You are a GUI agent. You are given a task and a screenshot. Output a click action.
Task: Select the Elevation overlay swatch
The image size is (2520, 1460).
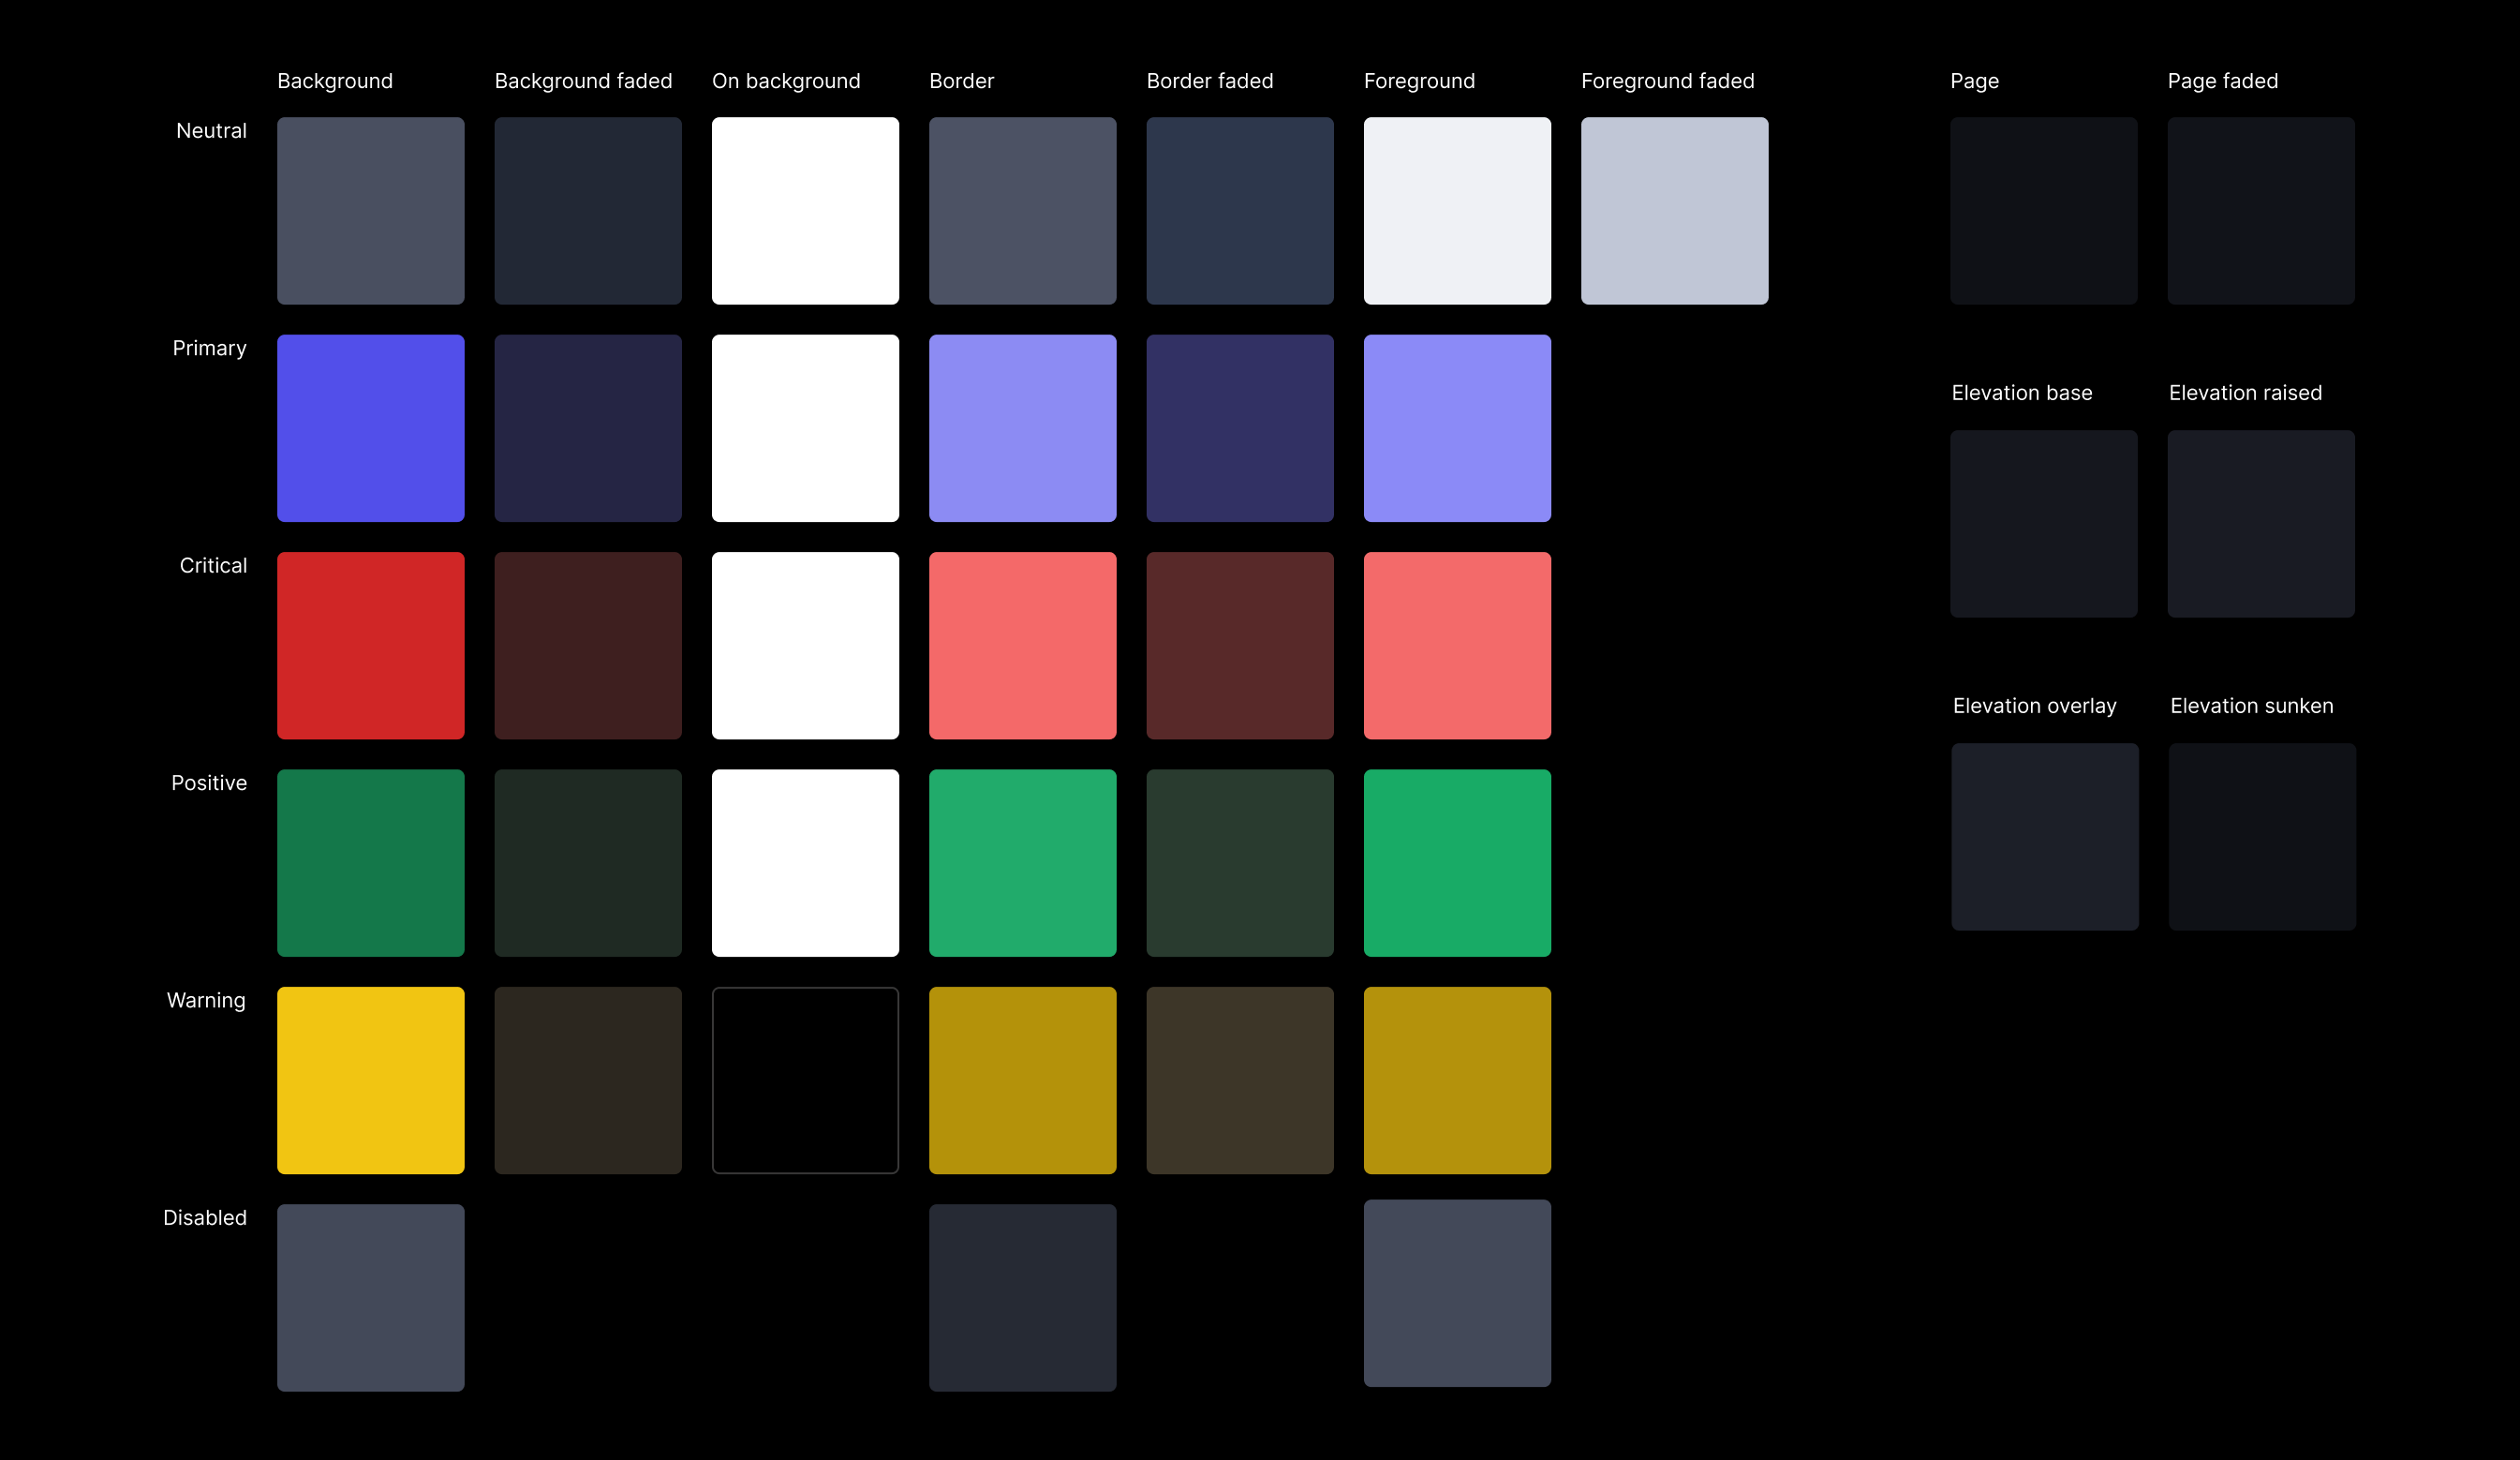pyautogui.click(x=2045, y=837)
